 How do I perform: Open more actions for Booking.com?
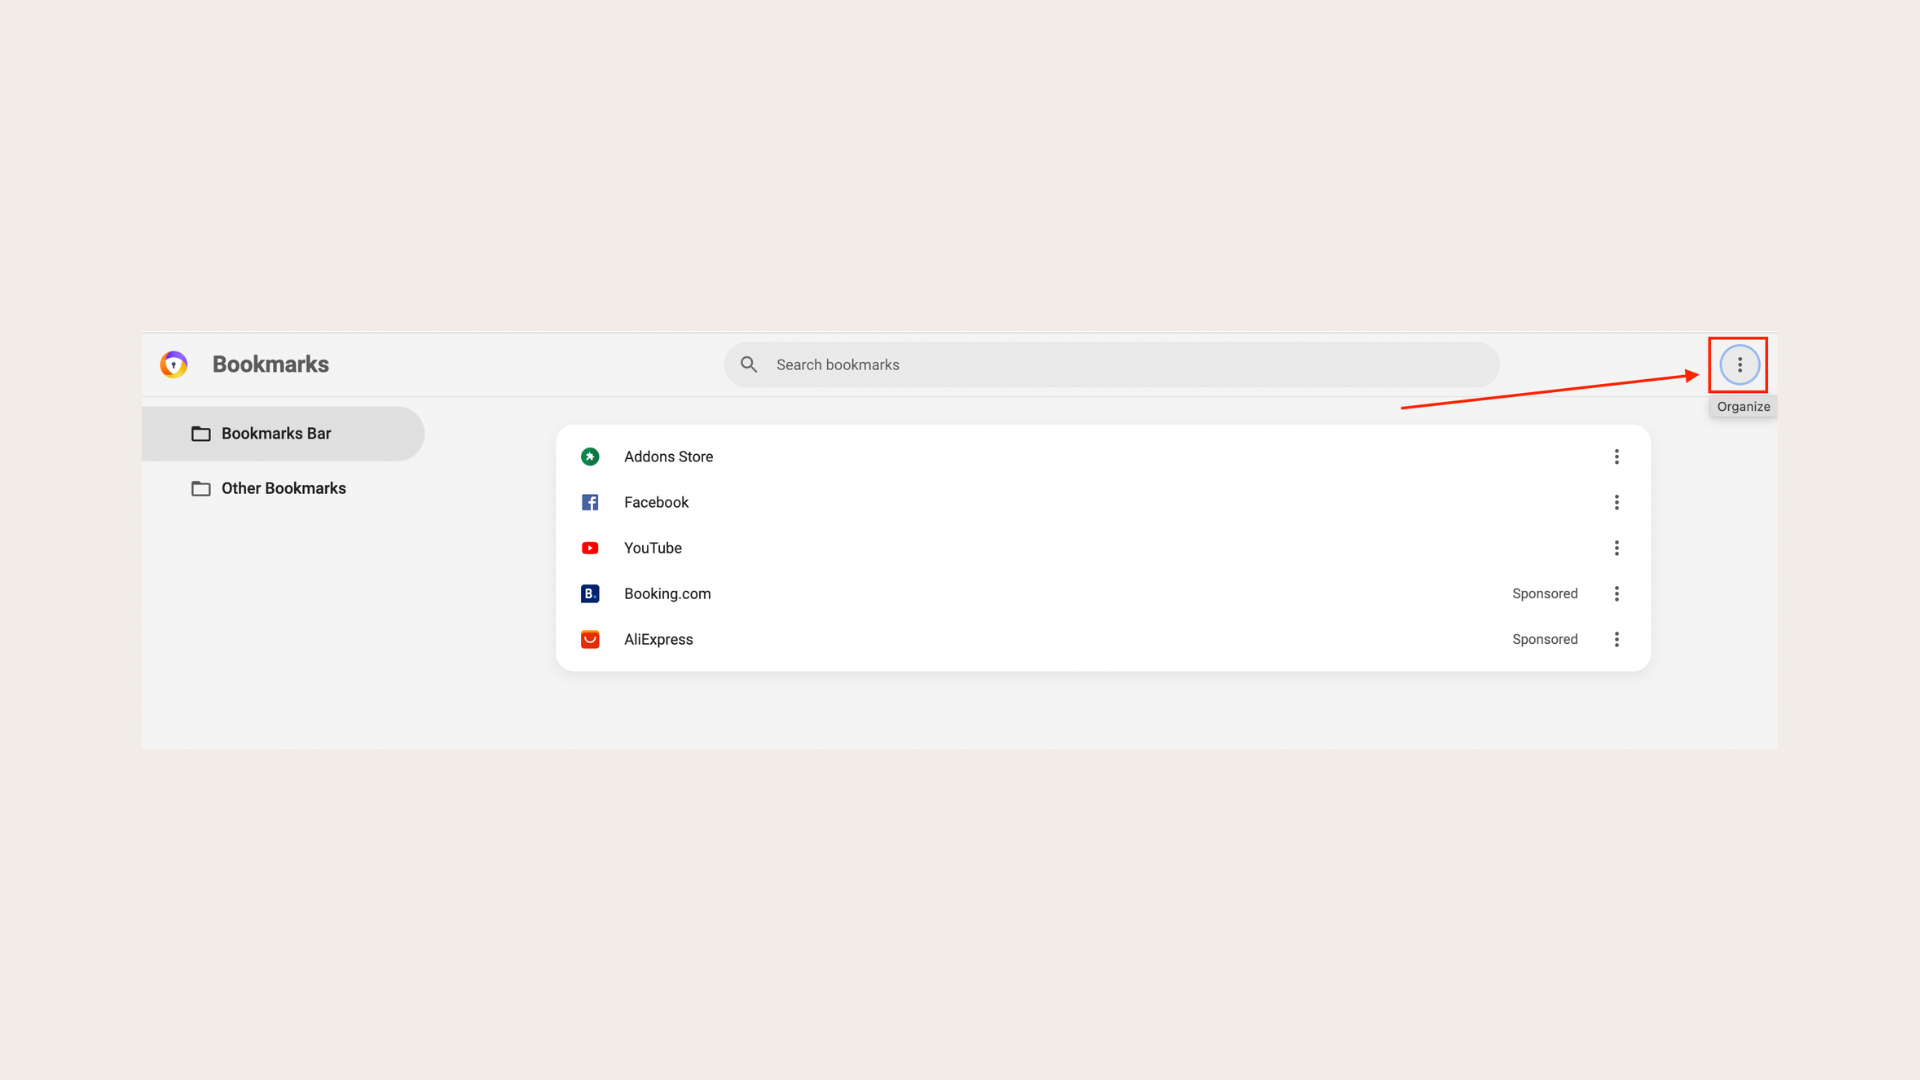1616,594
